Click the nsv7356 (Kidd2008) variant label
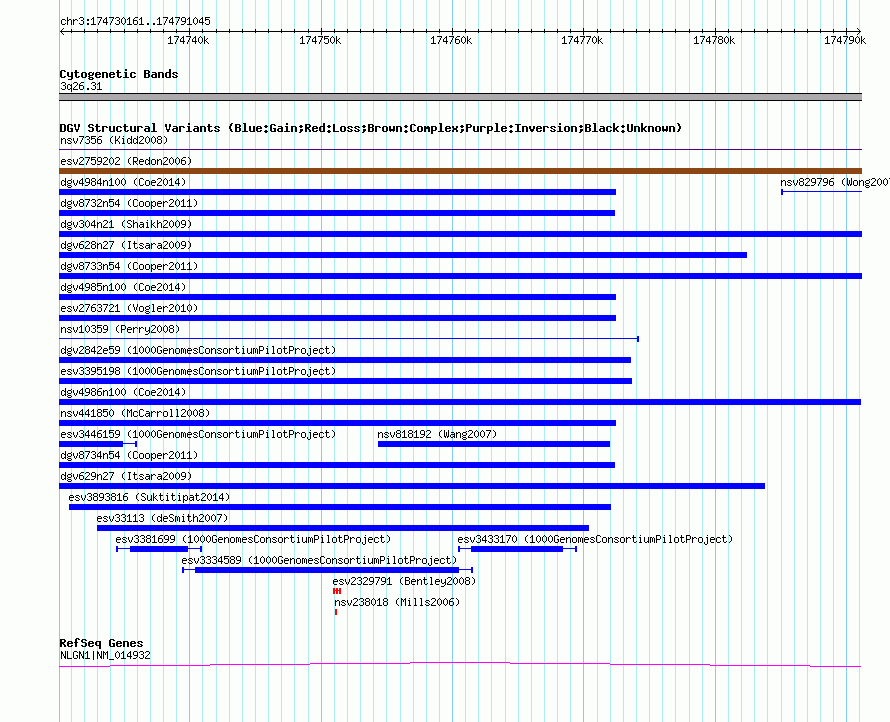 click(114, 140)
